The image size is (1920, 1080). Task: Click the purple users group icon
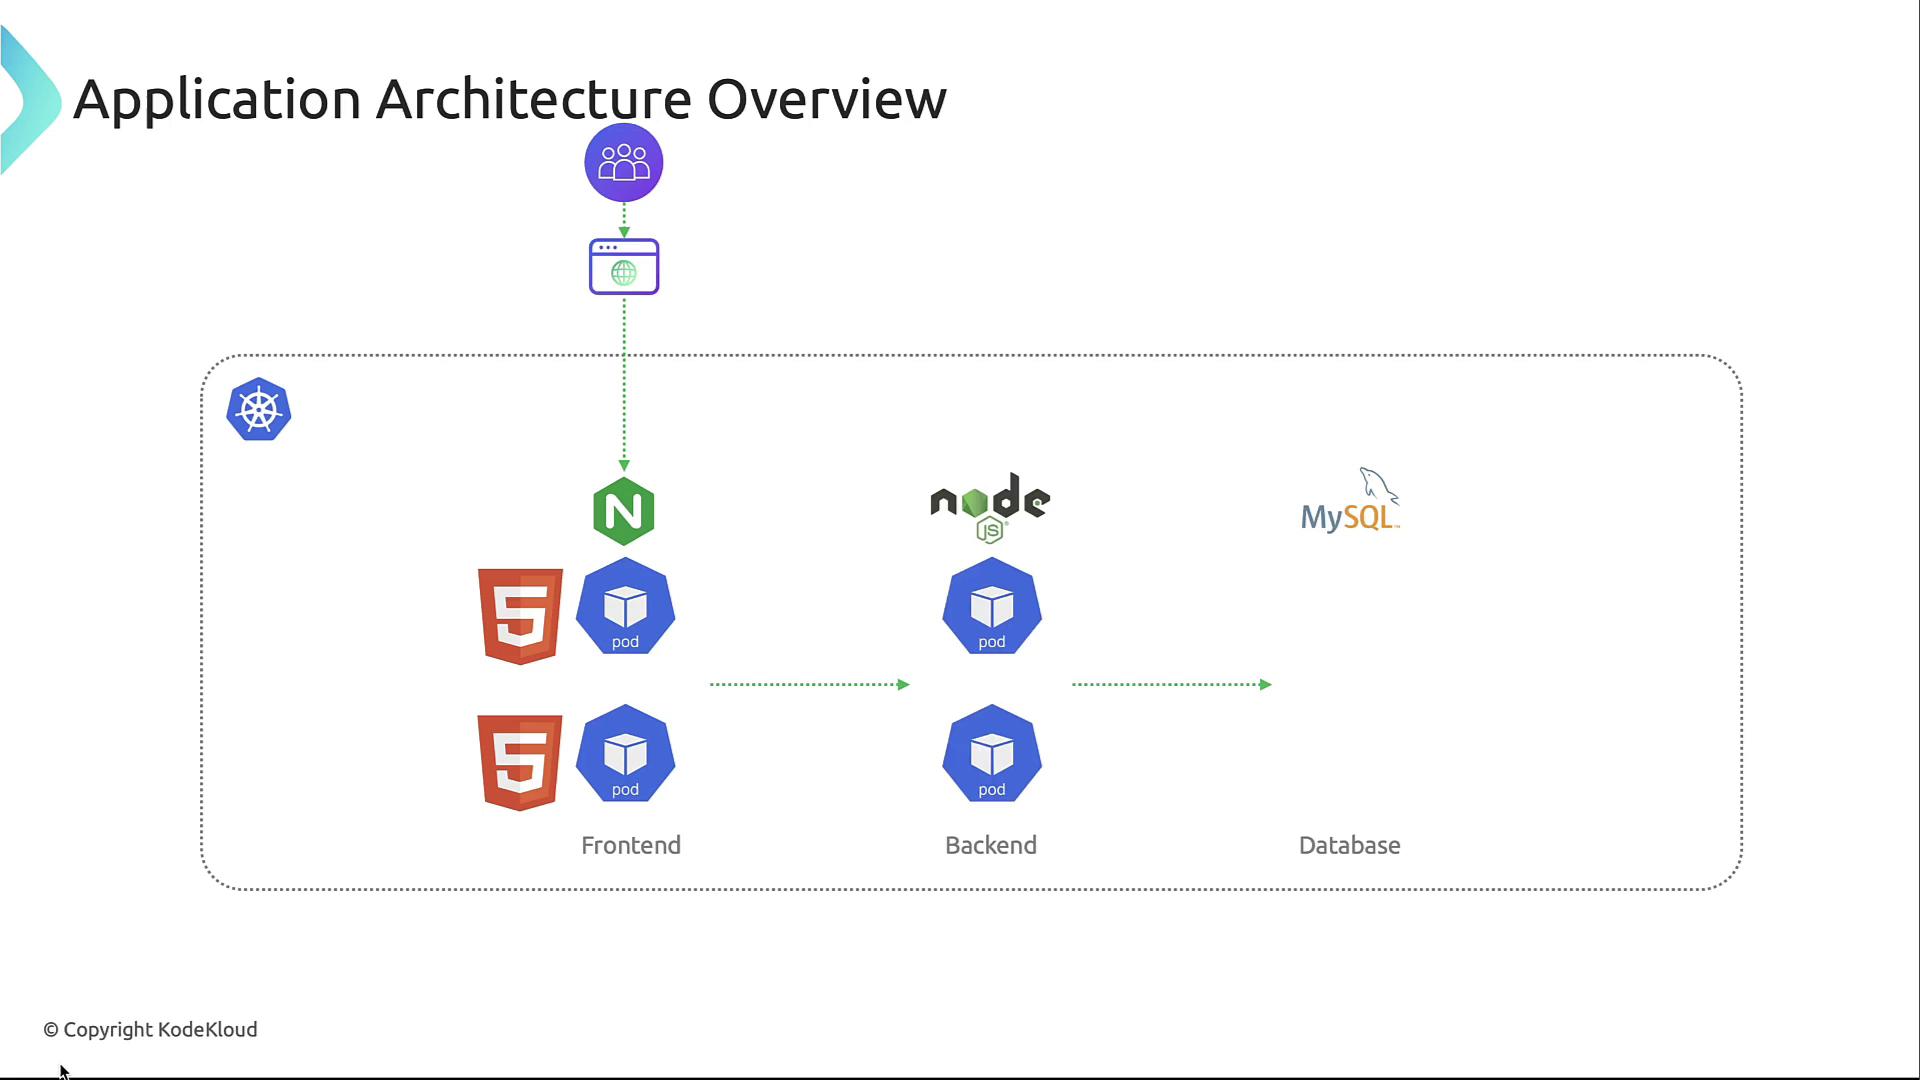pyautogui.click(x=623, y=162)
